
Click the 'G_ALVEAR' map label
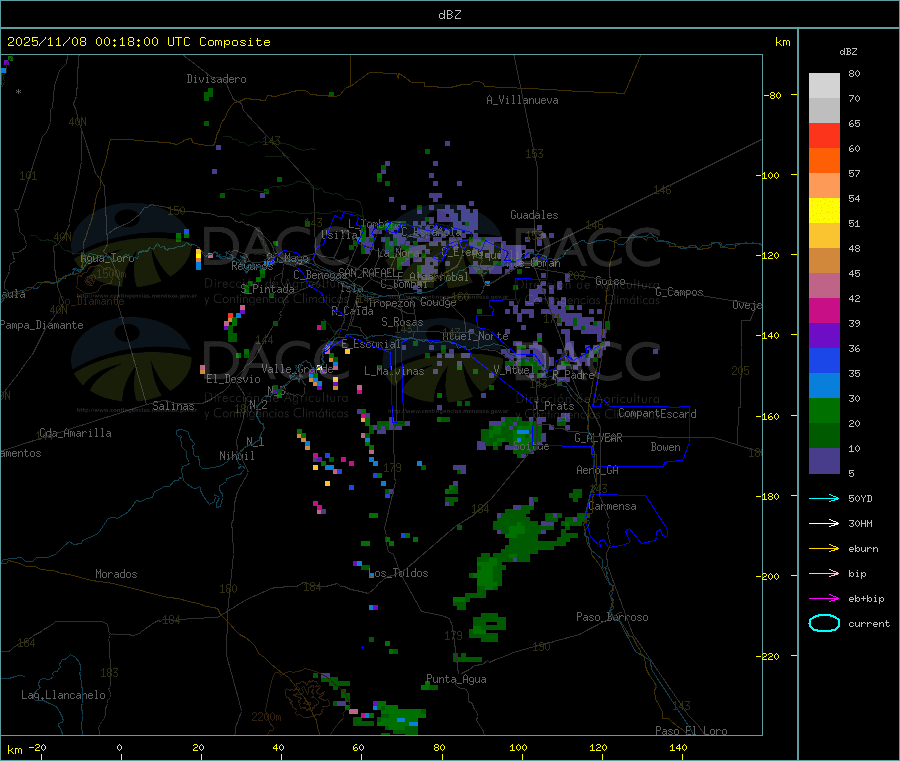(599, 438)
